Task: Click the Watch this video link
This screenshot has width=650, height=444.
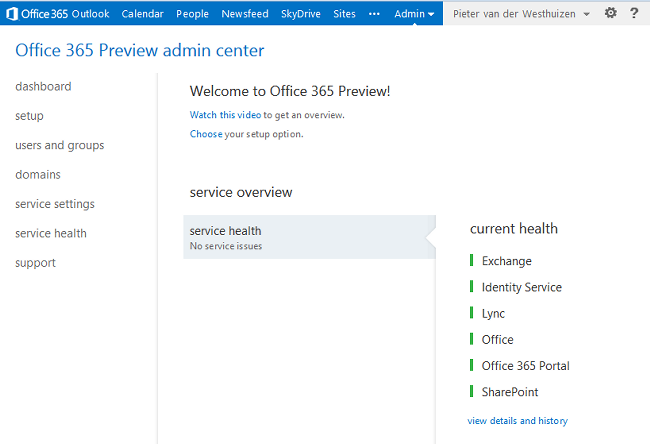Action: (x=226, y=115)
